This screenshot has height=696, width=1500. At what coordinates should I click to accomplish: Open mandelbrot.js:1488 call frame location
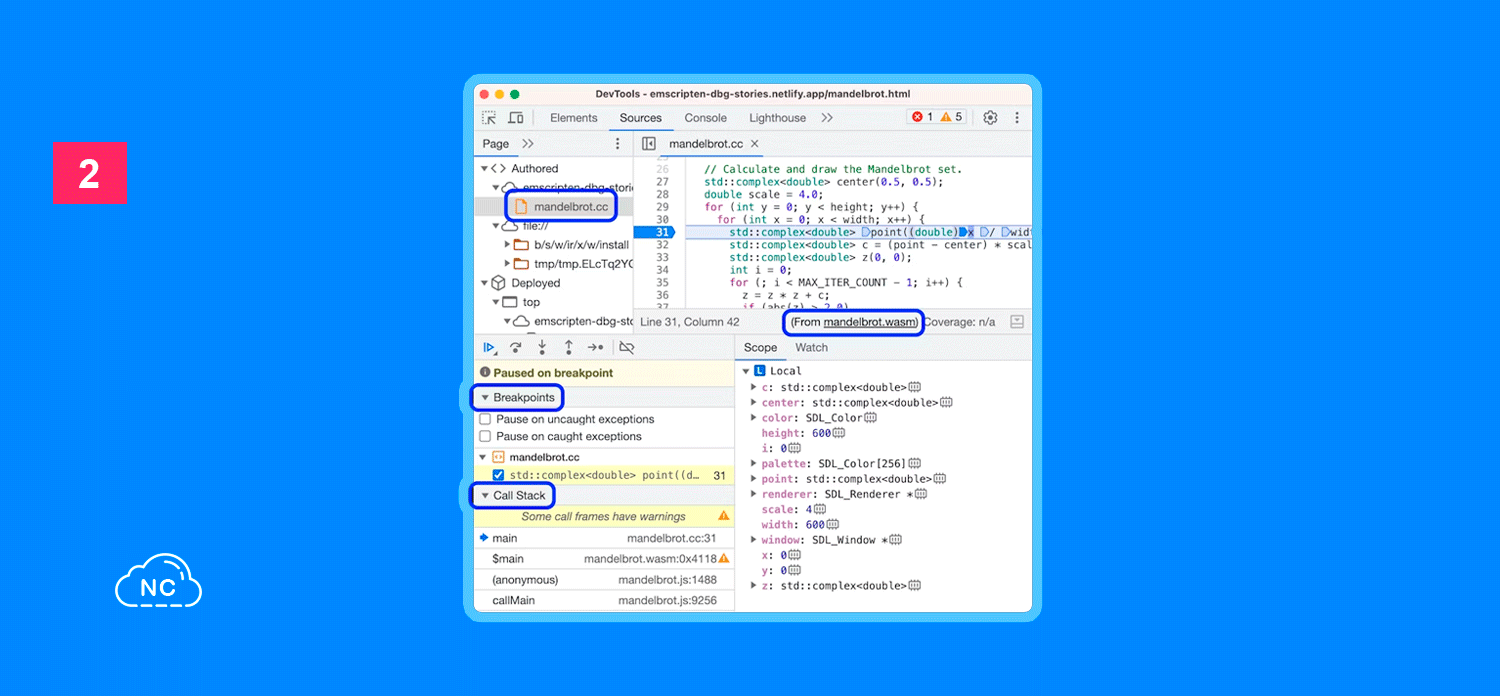tap(667, 580)
